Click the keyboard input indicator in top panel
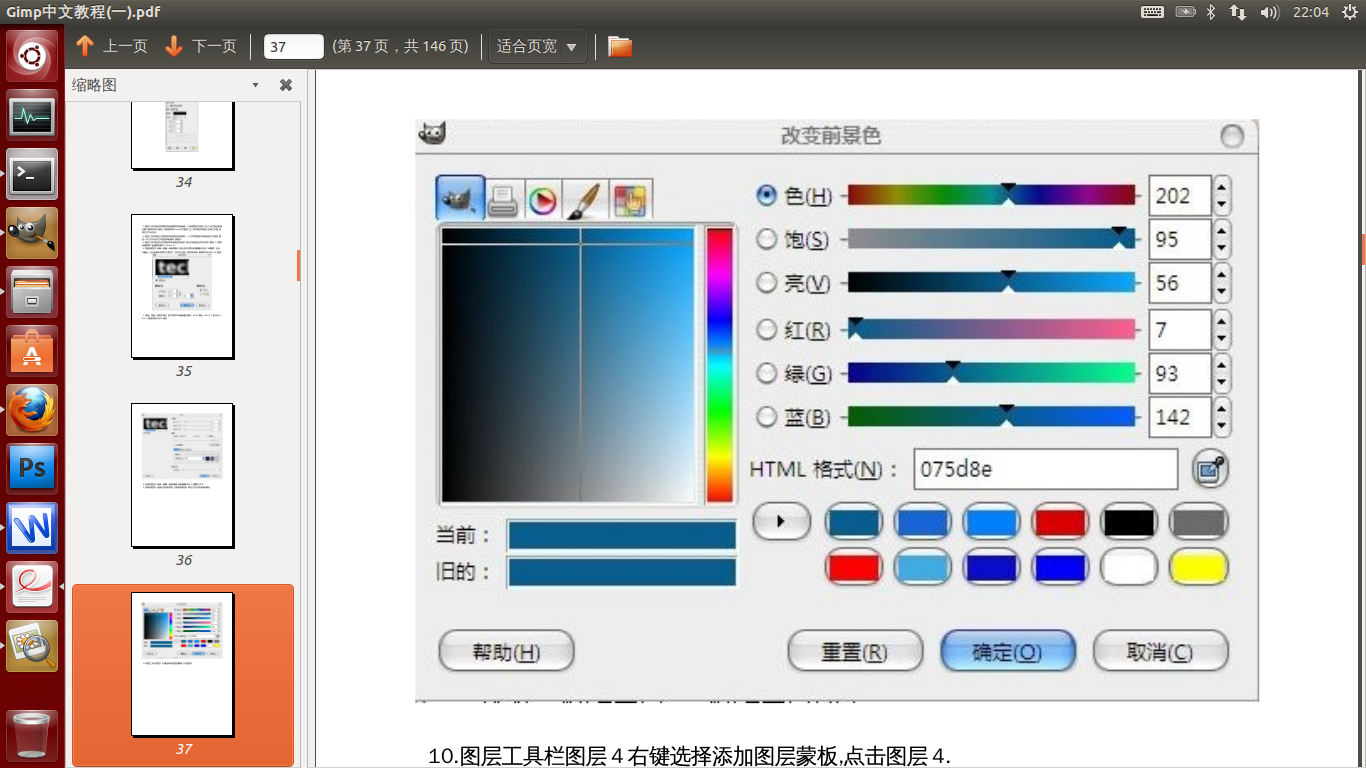The width and height of the screenshot is (1366, 768). tap(1152, 12)
